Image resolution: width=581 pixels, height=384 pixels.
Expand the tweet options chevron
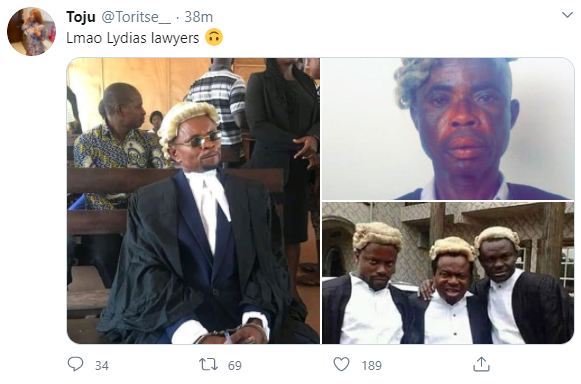click(567, 15)
